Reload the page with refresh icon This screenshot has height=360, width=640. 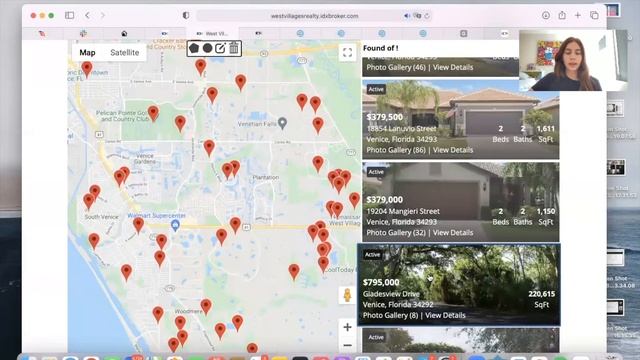[x=427, y=16]
